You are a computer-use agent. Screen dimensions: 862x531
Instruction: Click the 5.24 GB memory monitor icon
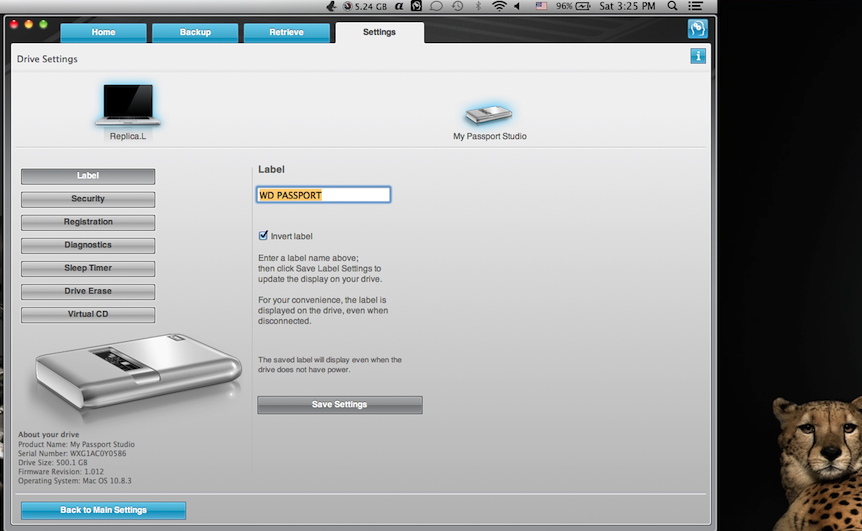pyautogui.click(x=365, y=6)
